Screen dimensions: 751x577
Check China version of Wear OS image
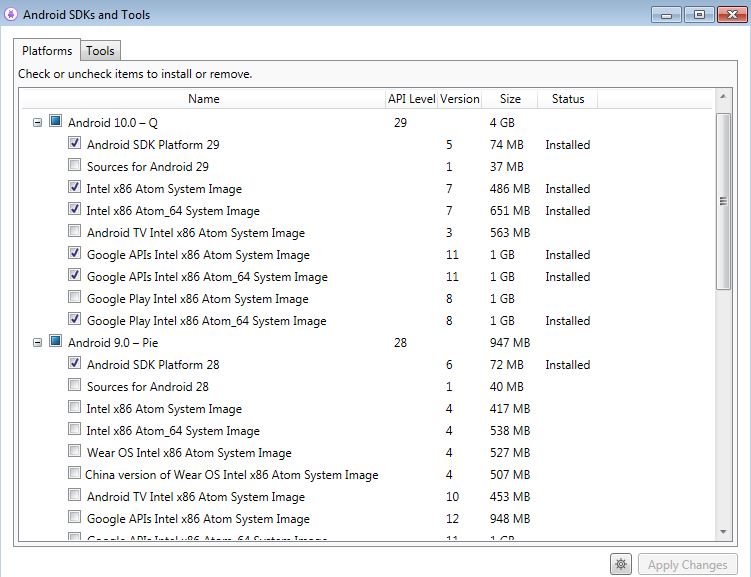[74, 473]
